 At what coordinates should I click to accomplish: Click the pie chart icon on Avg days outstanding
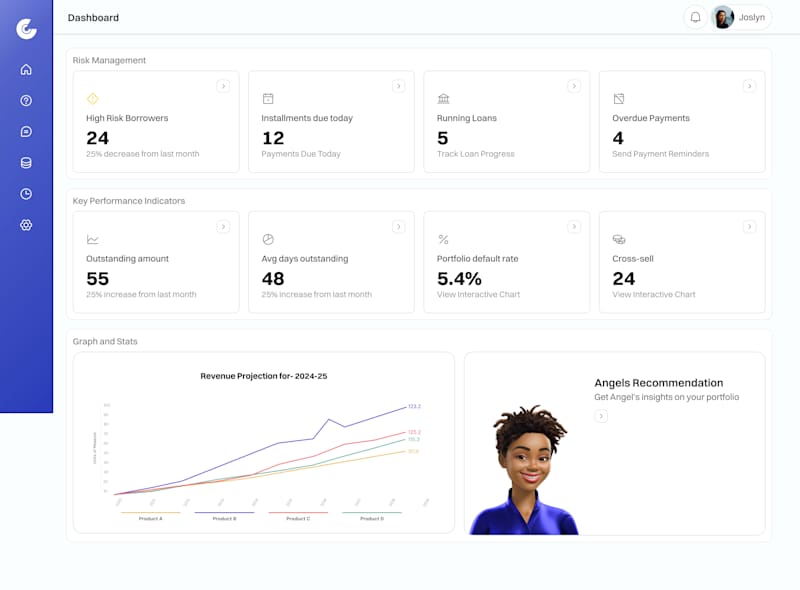[x=268, y=239]
